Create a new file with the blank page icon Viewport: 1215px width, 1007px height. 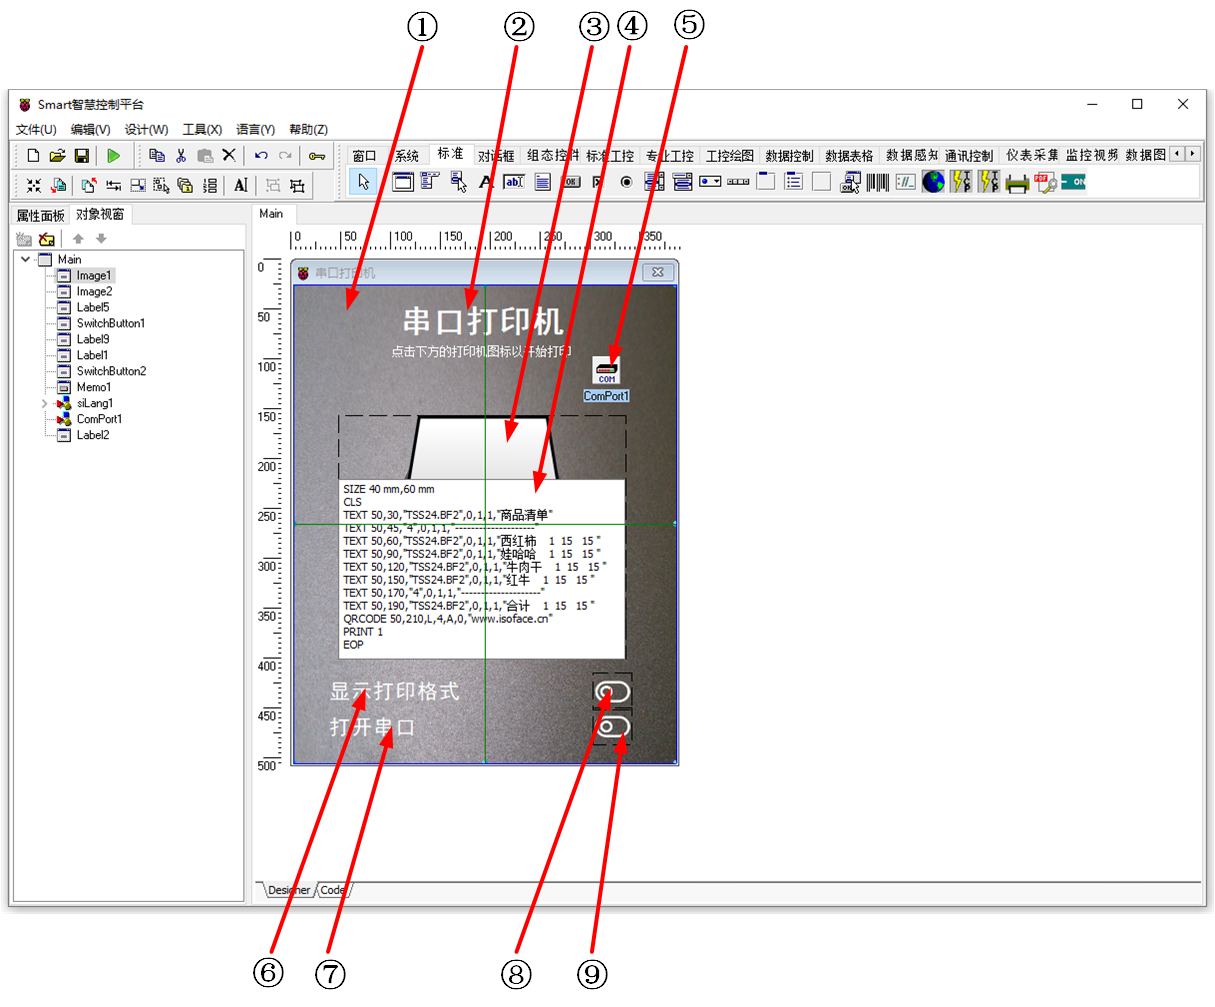coord(33,156)
